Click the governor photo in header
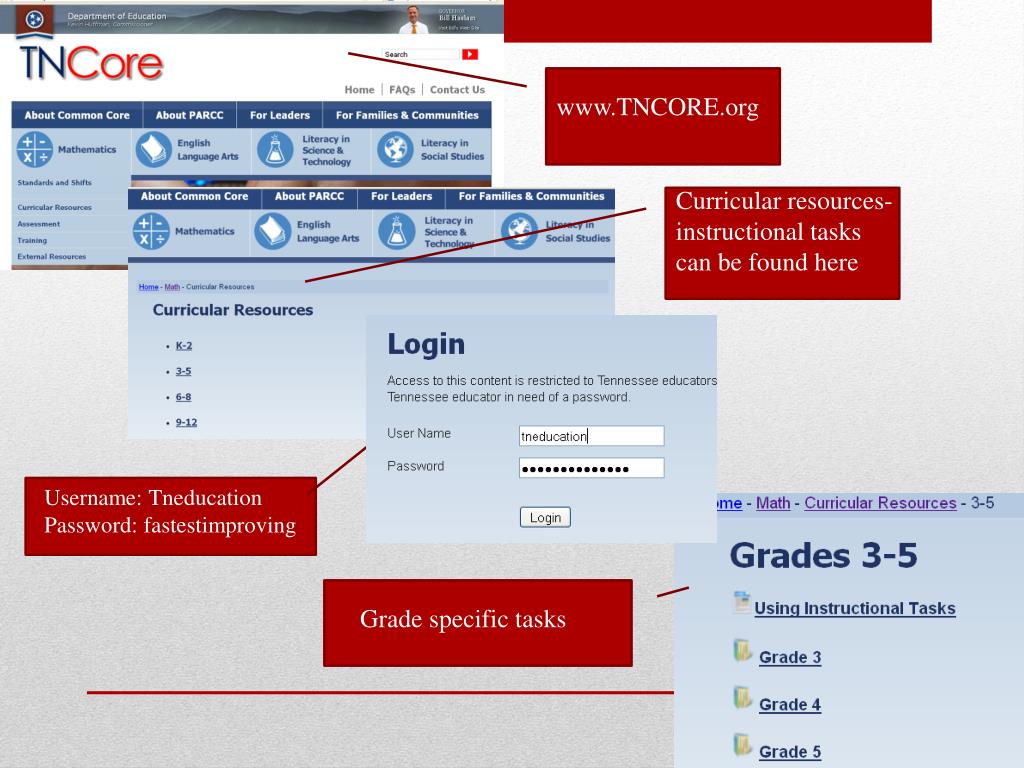 point(413,20)
